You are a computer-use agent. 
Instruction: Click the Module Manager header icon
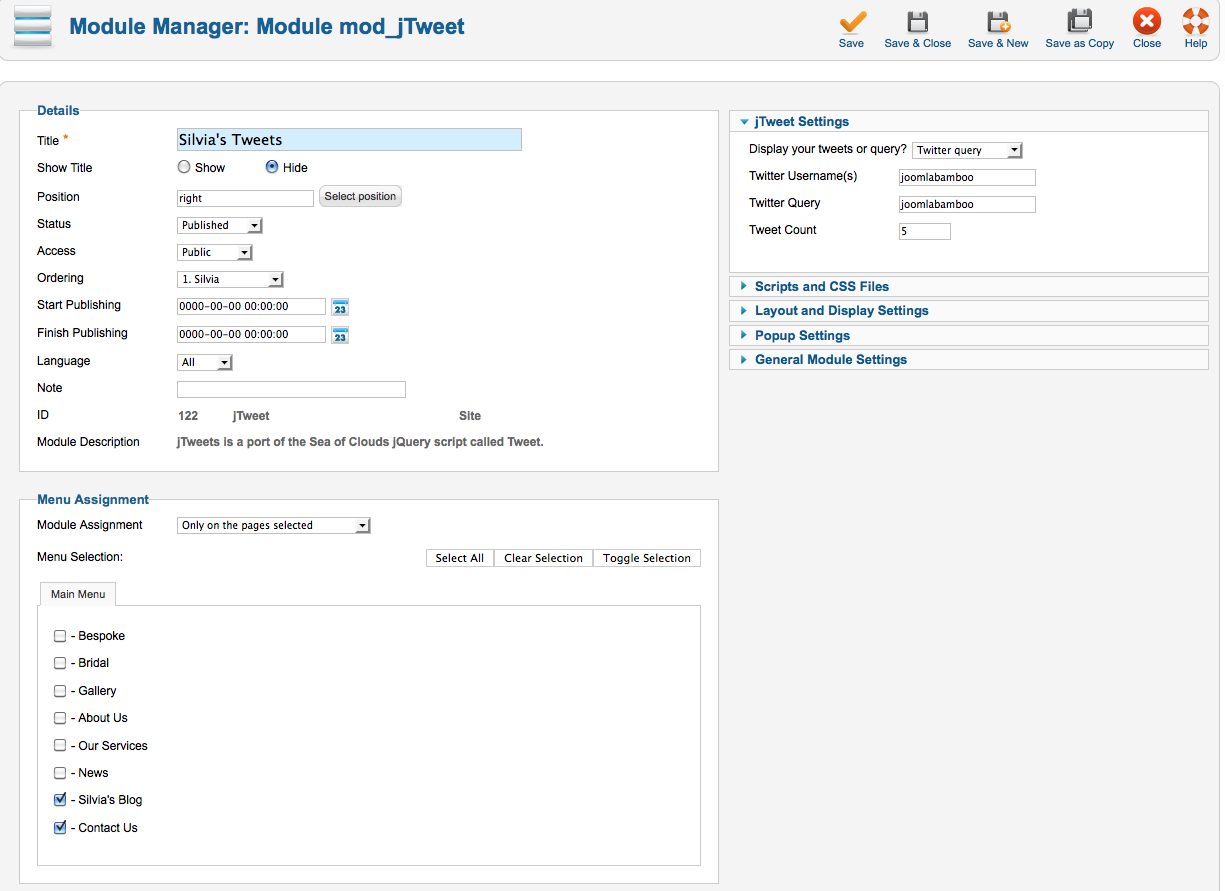point(33,27)
